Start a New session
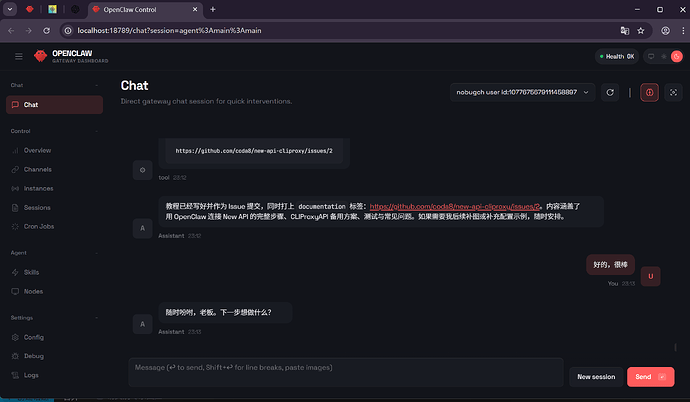Viewport: 690px width, 402px height. pyautogui.click(x=596, y=377)
